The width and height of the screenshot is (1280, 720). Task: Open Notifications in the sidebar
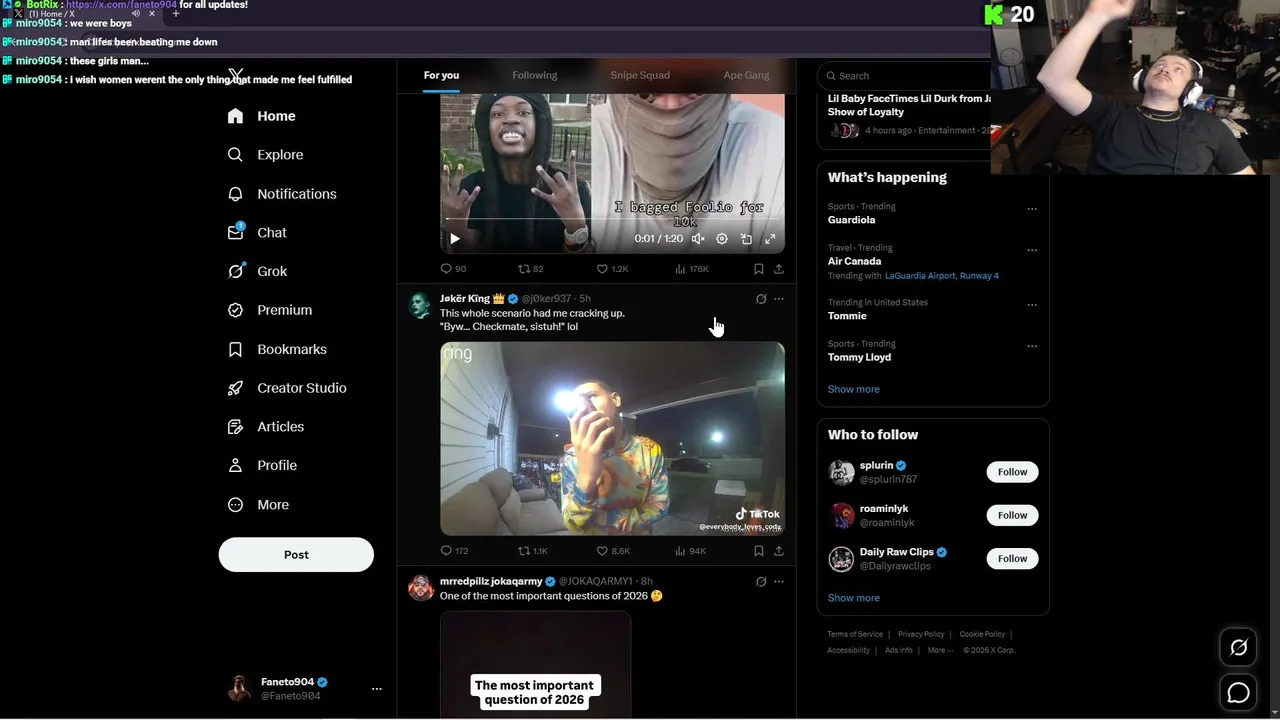(x=282, y=194)
